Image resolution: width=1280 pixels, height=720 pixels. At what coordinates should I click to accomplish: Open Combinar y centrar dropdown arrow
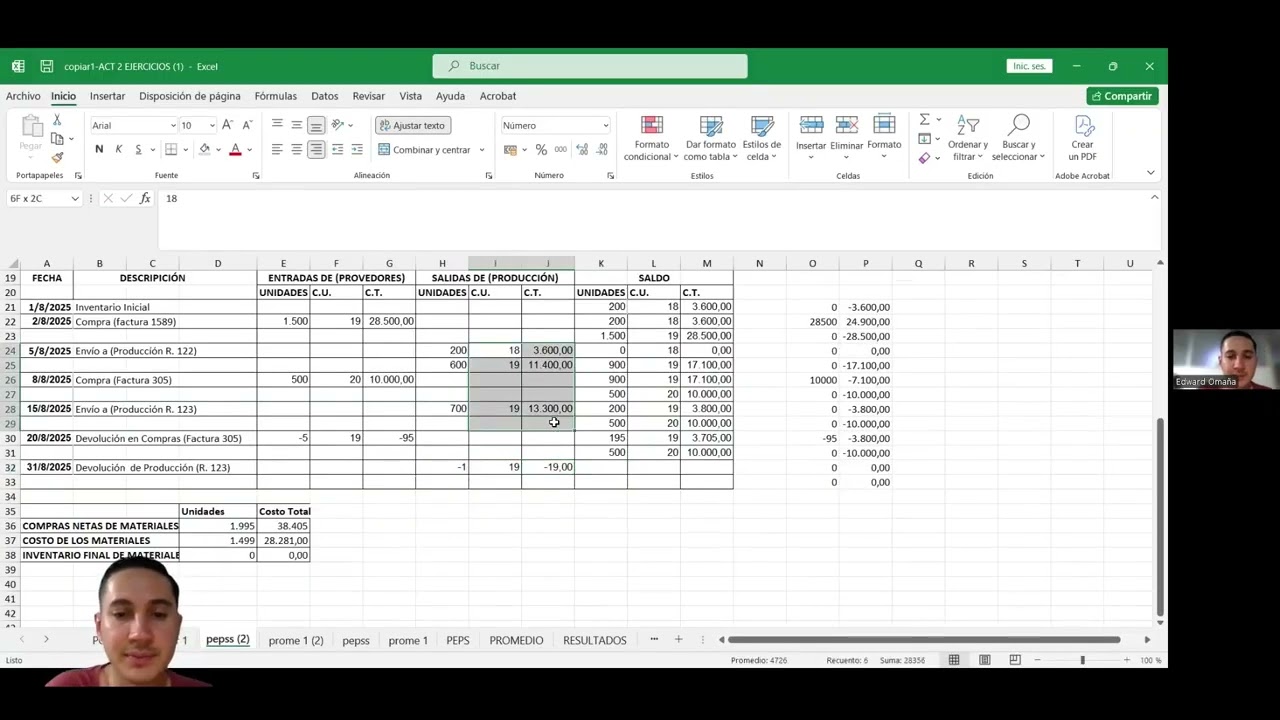481,150
